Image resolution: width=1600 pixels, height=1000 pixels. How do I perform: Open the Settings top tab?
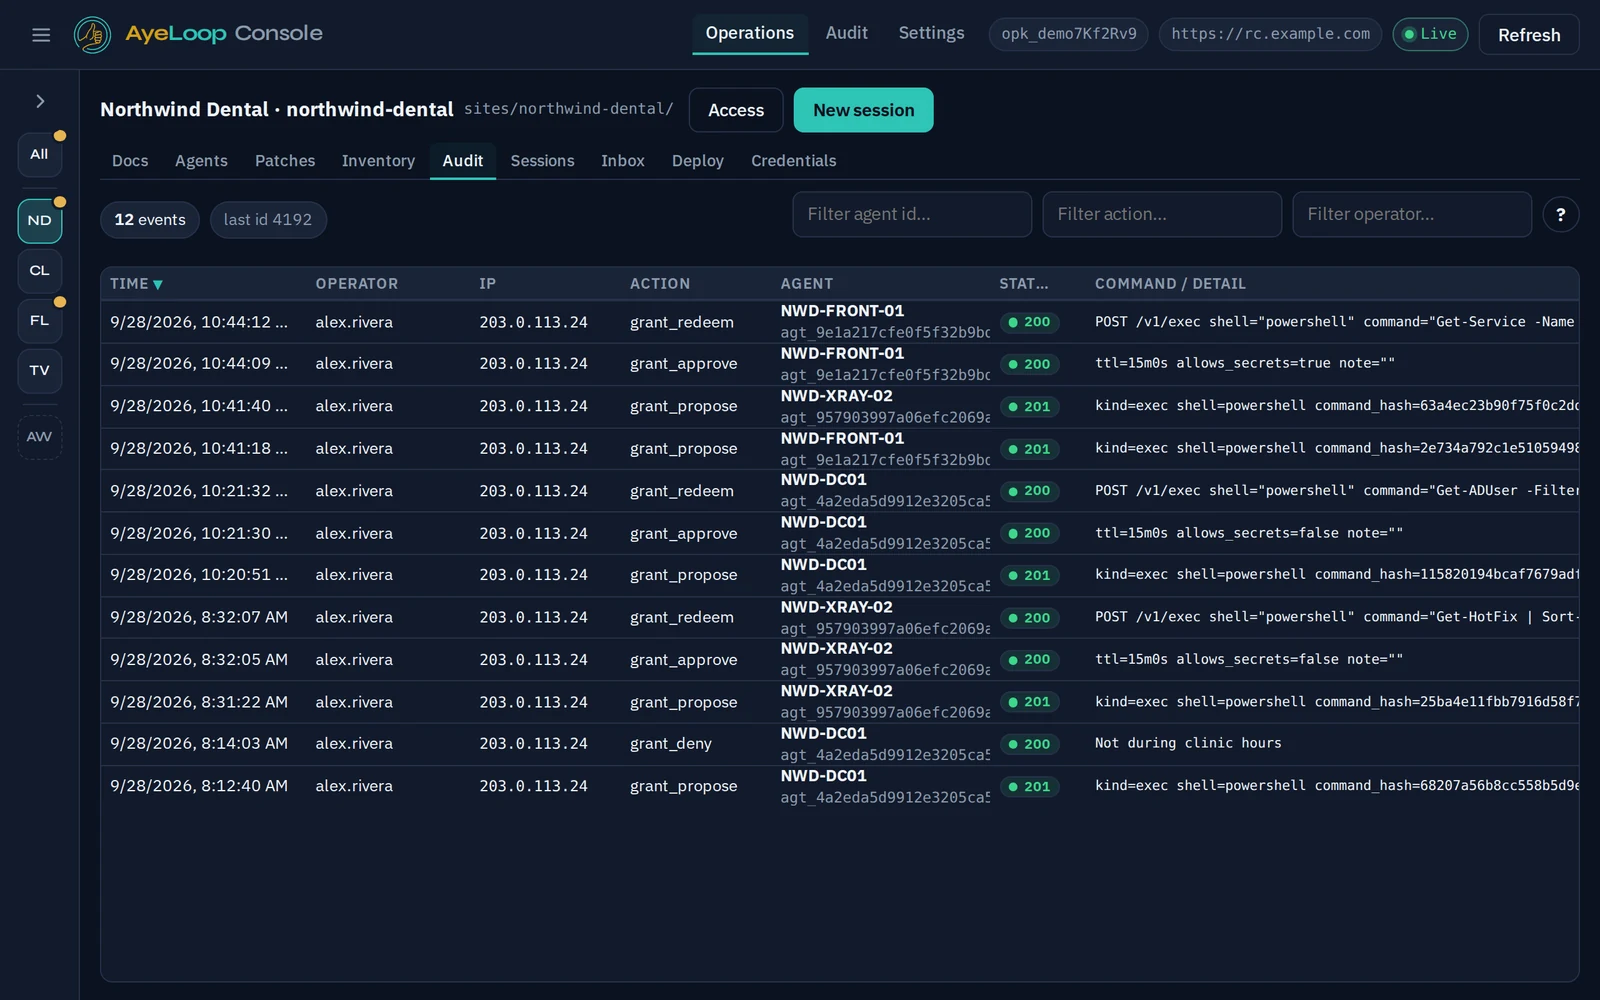(x=931, y=34)
